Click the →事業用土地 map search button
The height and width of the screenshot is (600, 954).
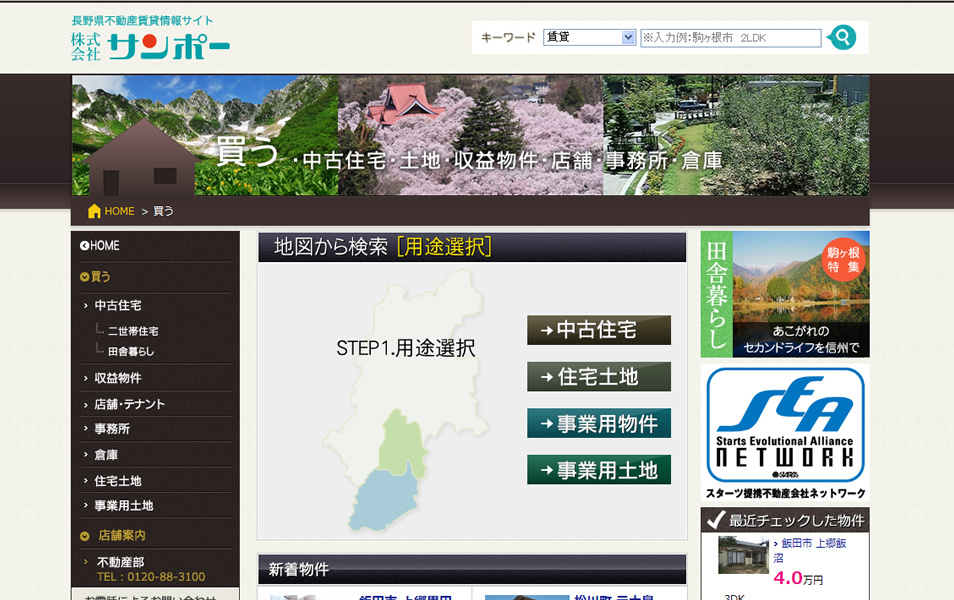coord(599,470)
